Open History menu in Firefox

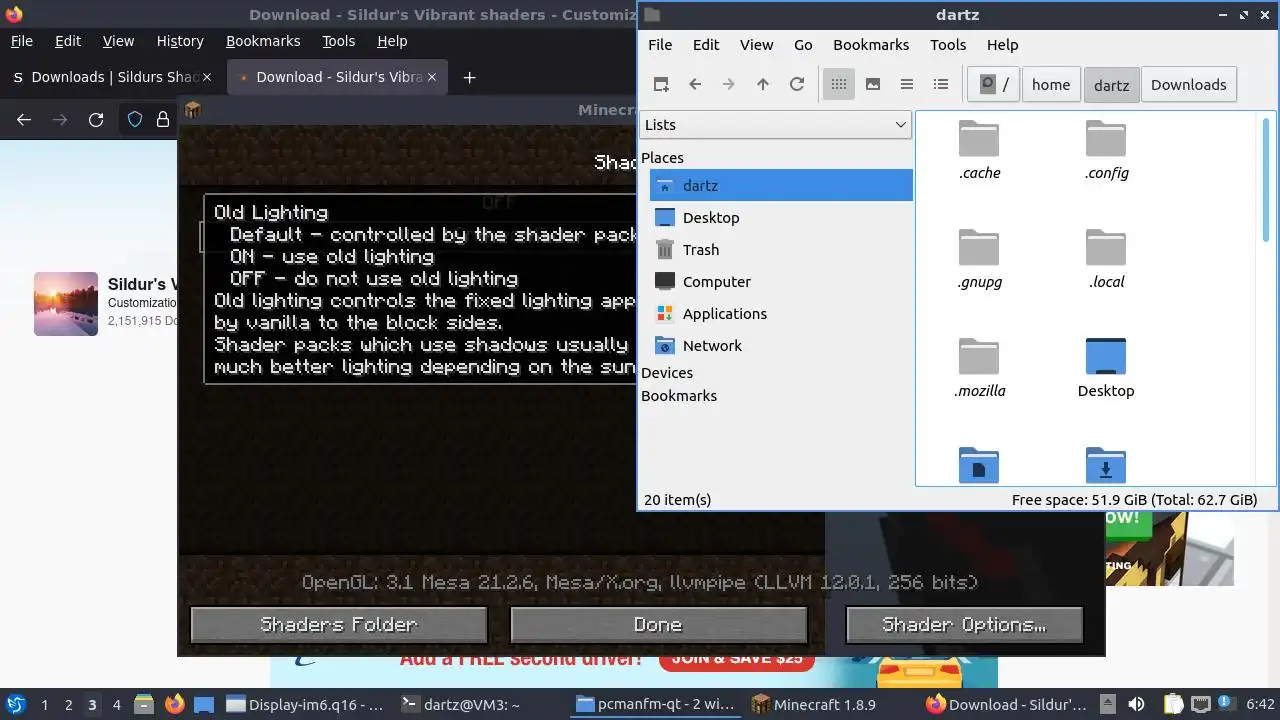pos(180,41)
